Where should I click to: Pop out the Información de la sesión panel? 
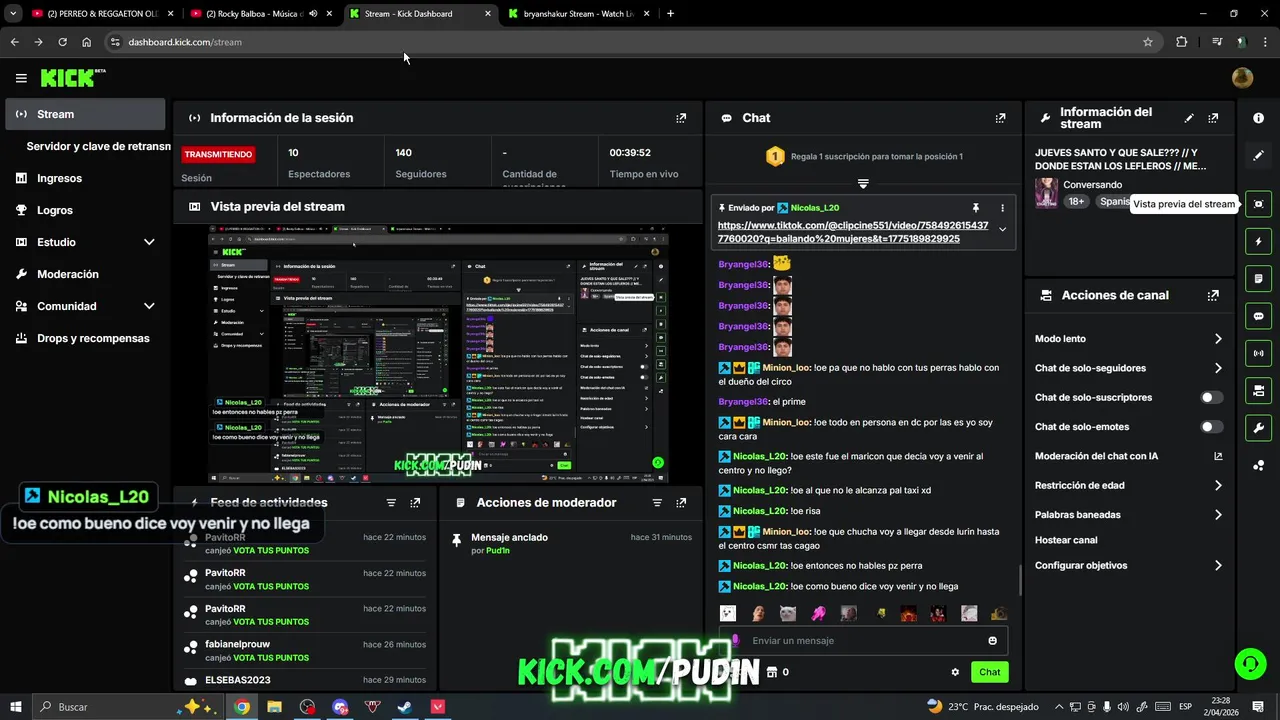681,118
